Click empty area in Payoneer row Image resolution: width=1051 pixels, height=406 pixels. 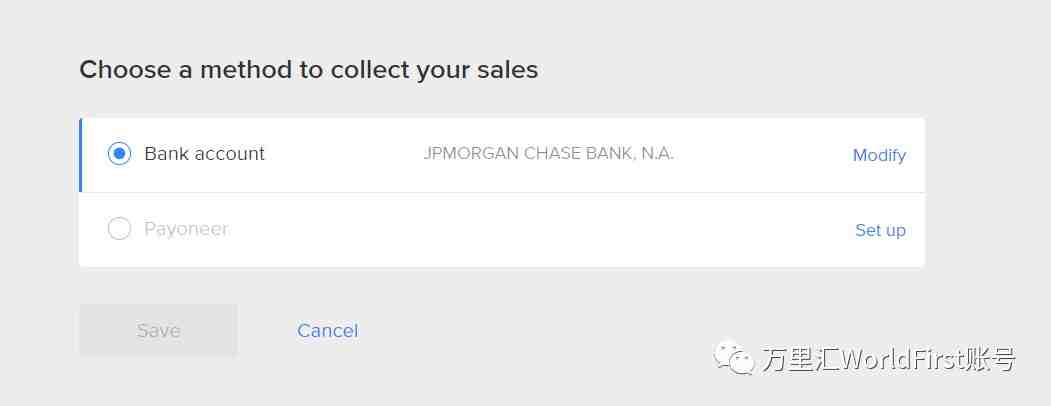point(536,230)
